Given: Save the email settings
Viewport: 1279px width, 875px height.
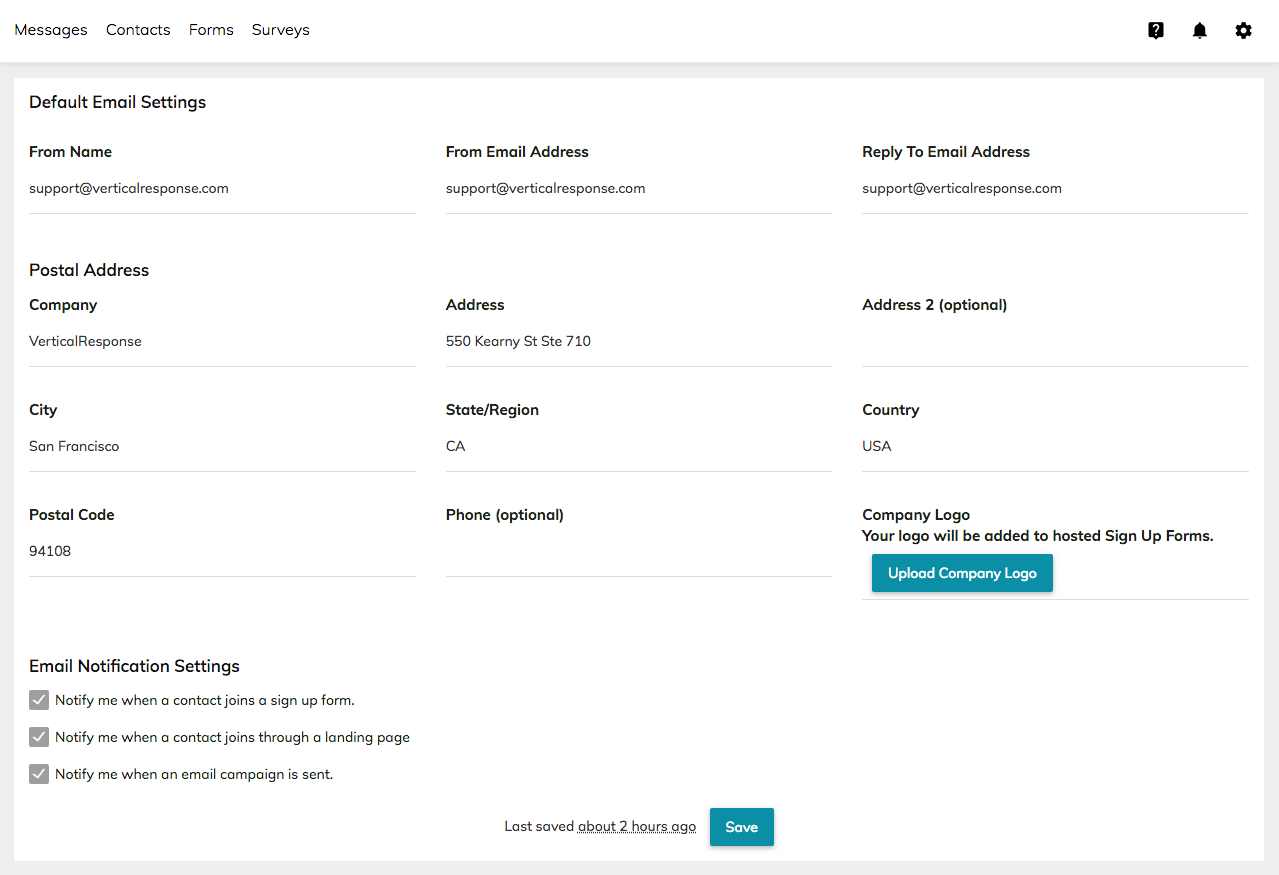Looking at the screenshot, I should coord(742,827).
